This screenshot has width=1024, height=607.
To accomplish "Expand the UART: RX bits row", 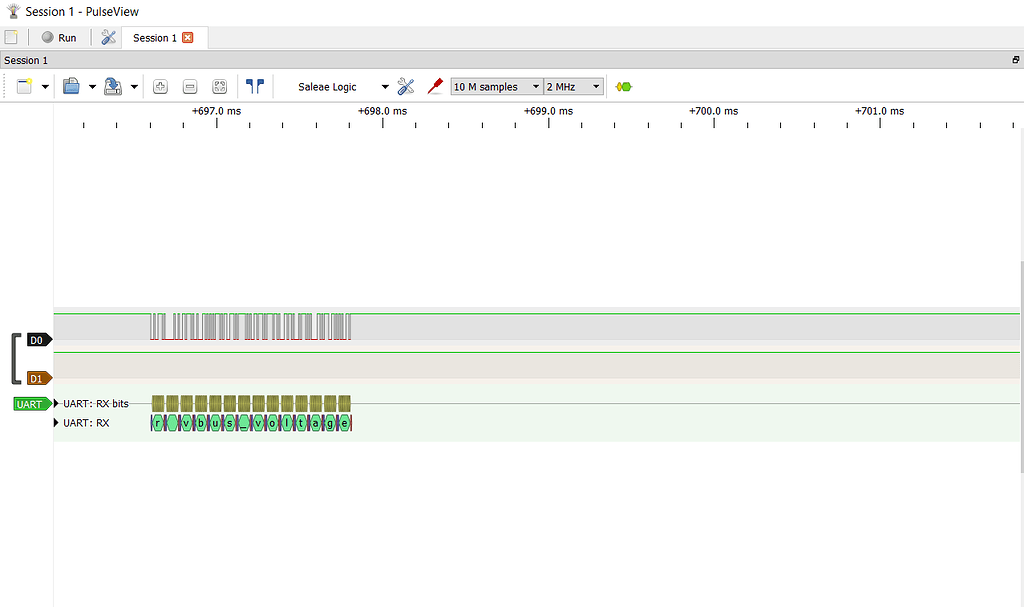I will pyautogui.click(x=55, y=404).
